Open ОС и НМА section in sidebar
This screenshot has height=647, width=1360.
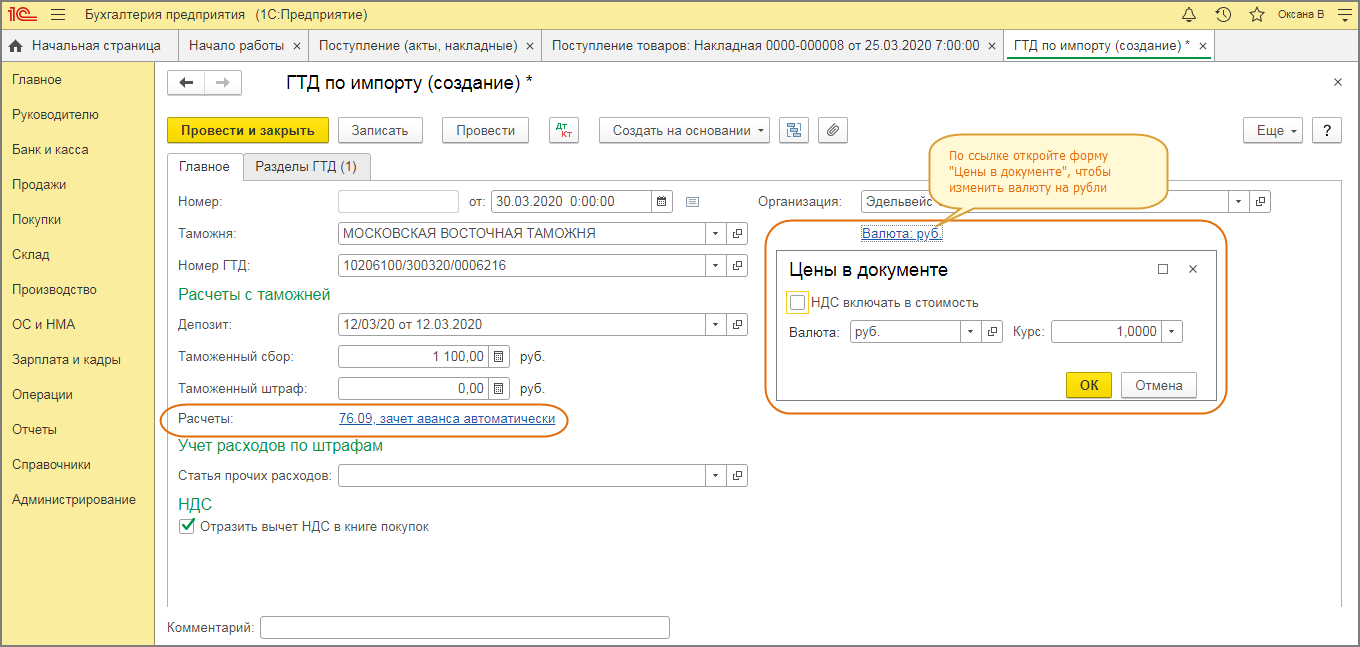(x=43, y=324)
